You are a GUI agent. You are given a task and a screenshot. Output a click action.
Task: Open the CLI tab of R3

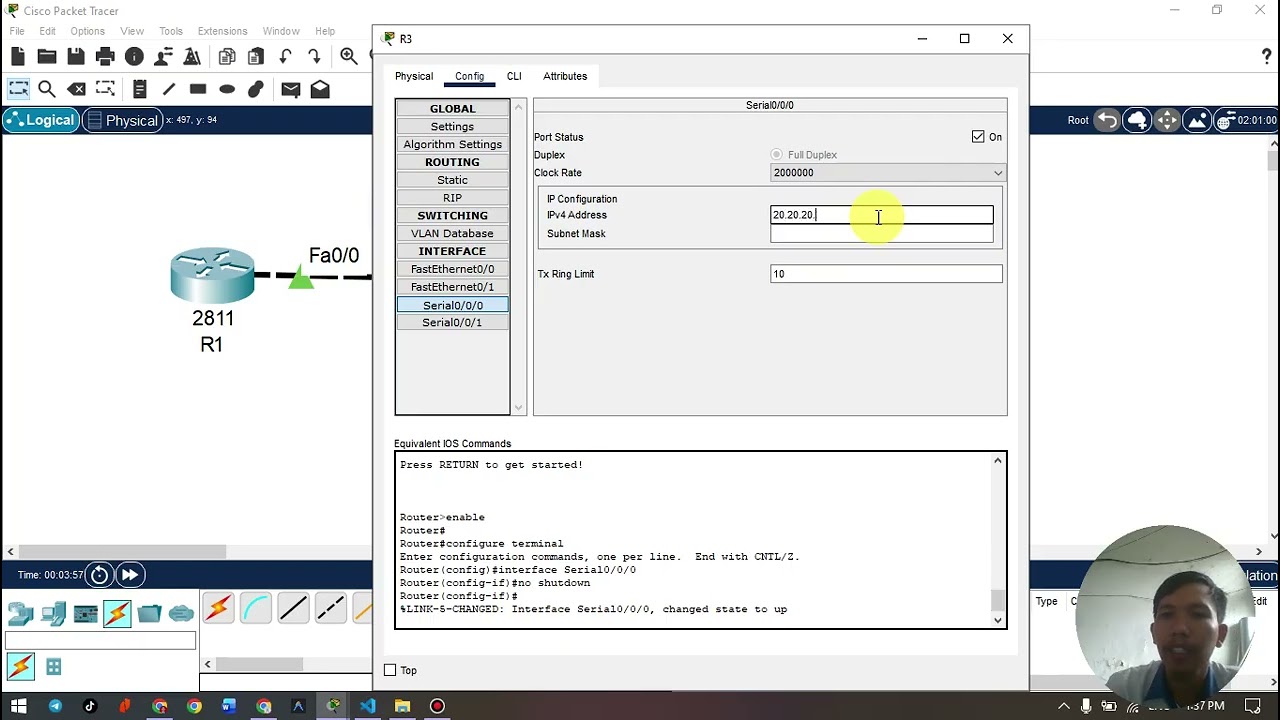coord(514,76)
